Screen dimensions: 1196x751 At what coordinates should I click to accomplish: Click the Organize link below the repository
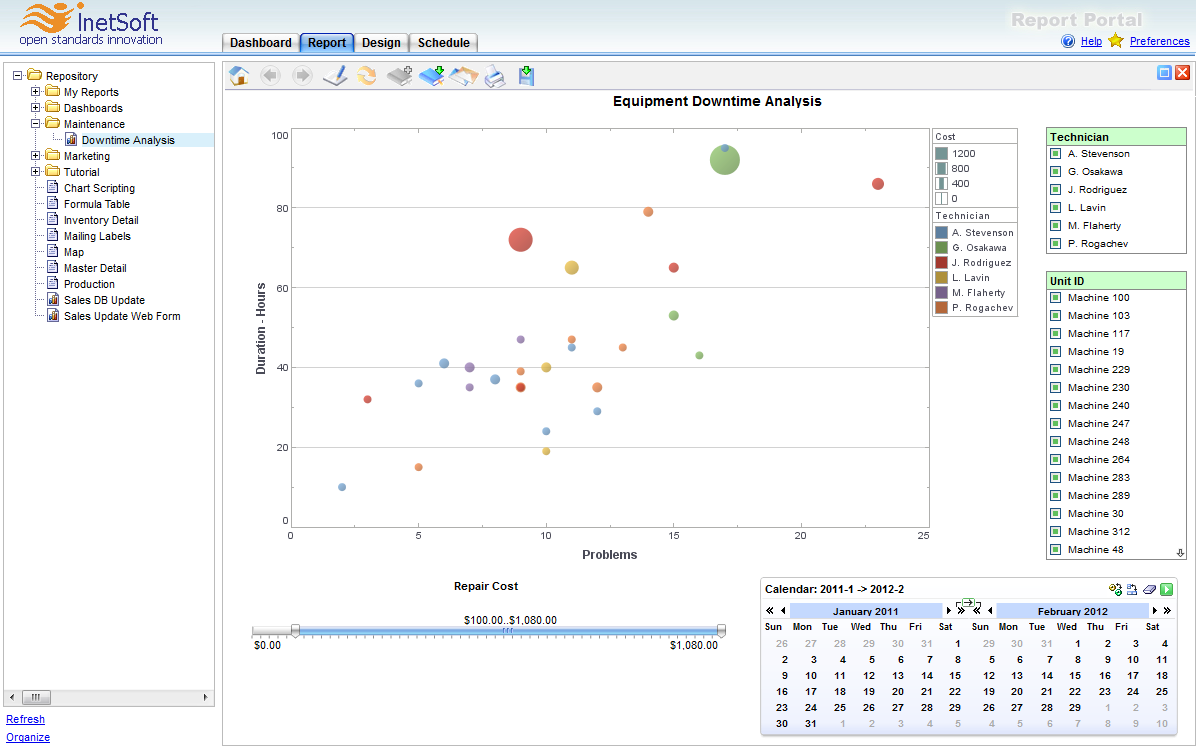coord(28,737)
